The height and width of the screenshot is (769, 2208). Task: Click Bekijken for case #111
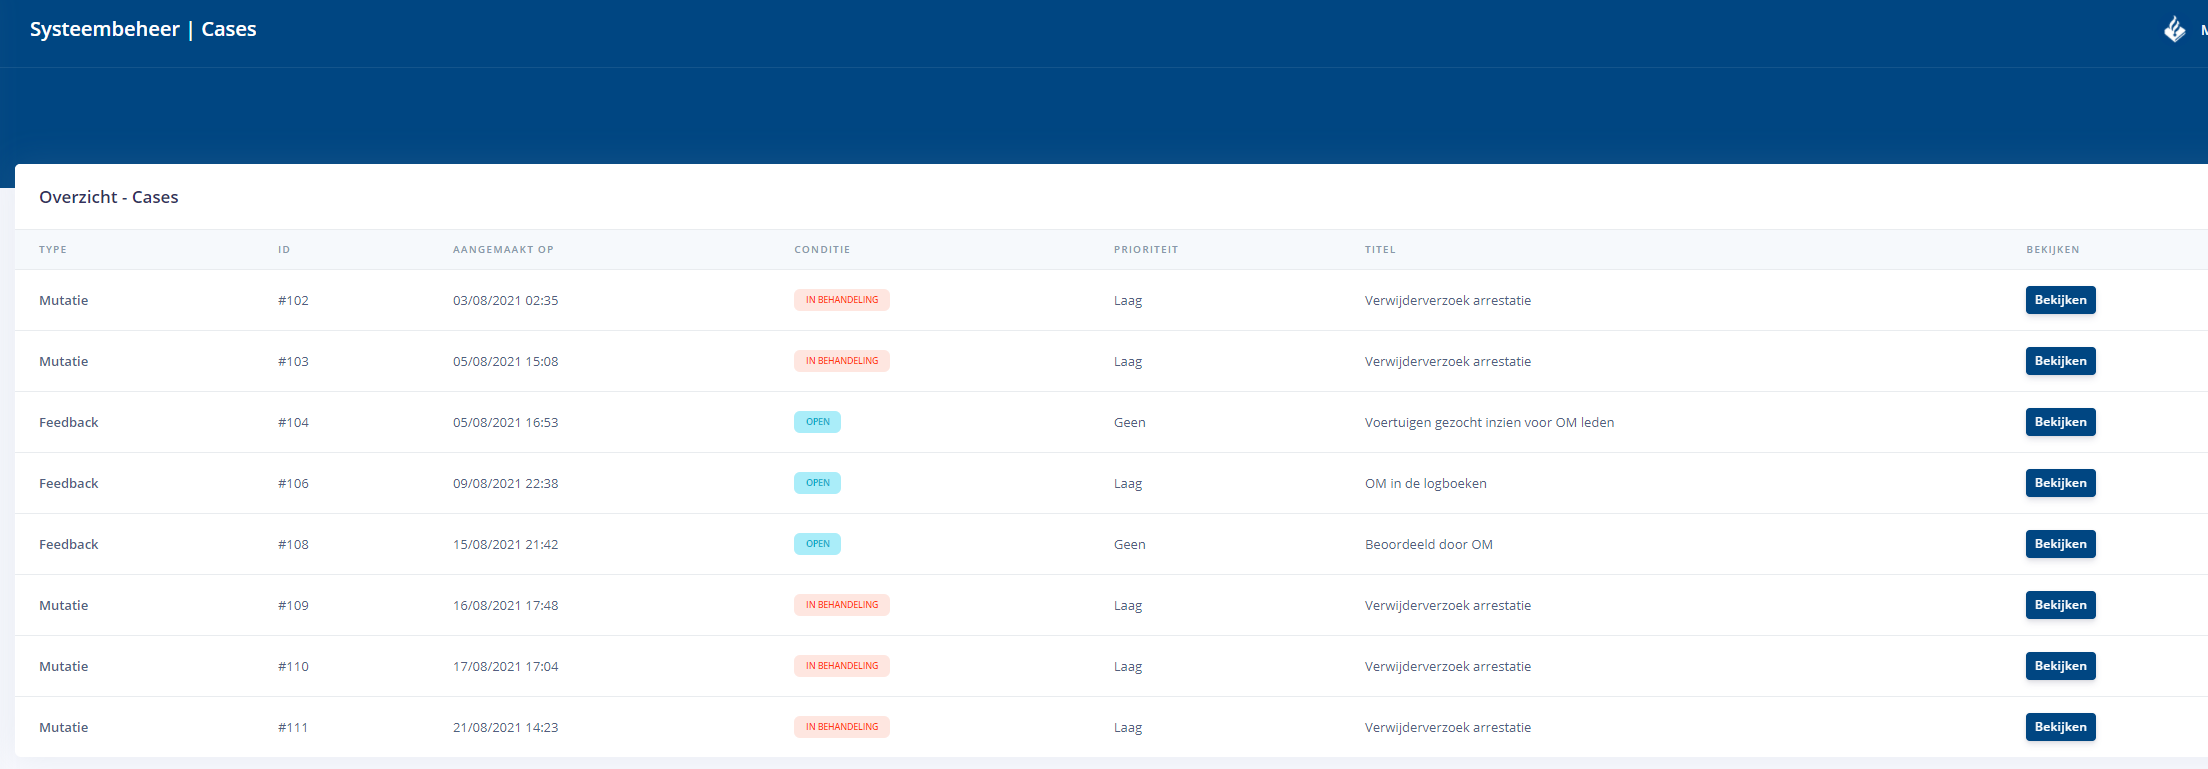pos(2060,727)
